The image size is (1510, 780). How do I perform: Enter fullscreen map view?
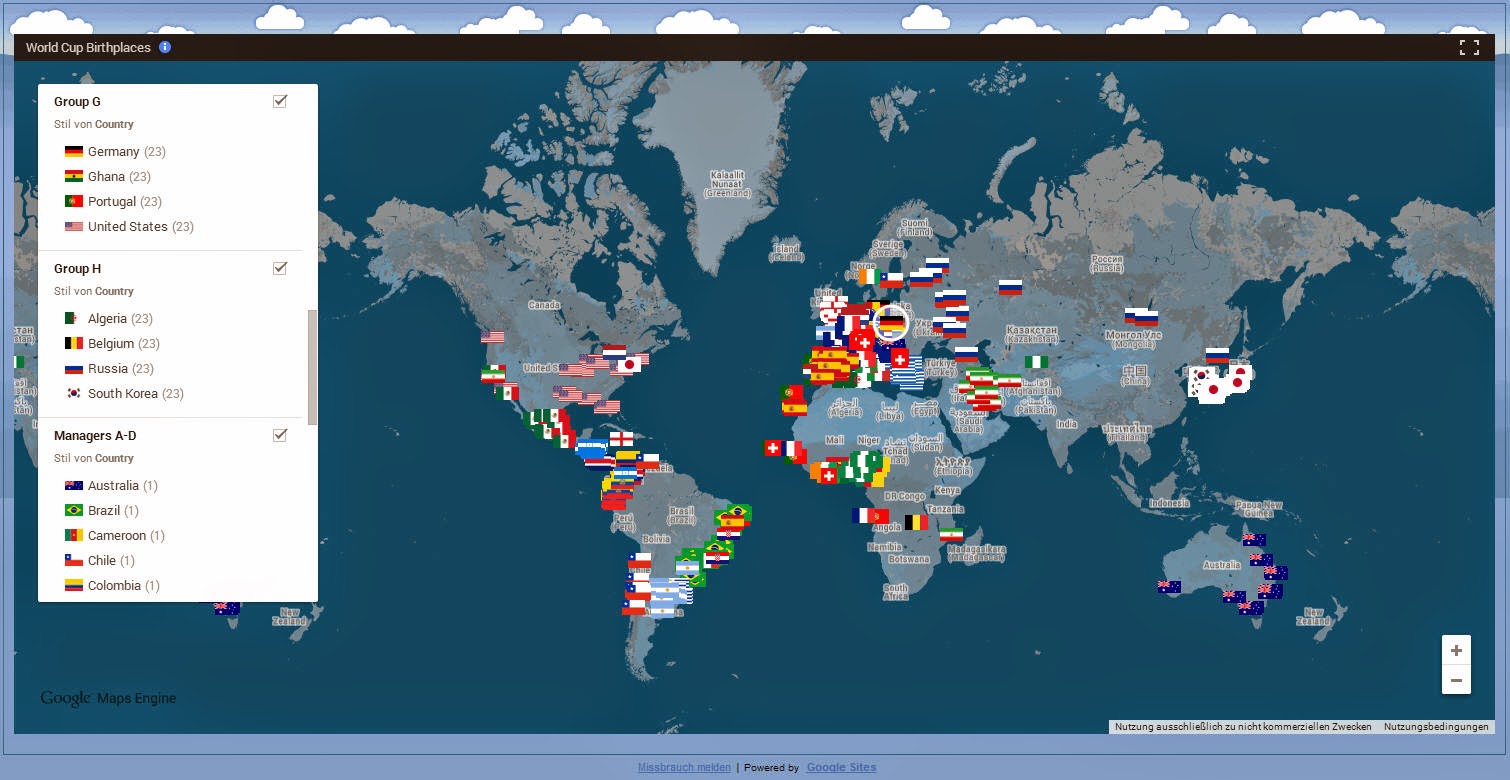coord(1469,47)
